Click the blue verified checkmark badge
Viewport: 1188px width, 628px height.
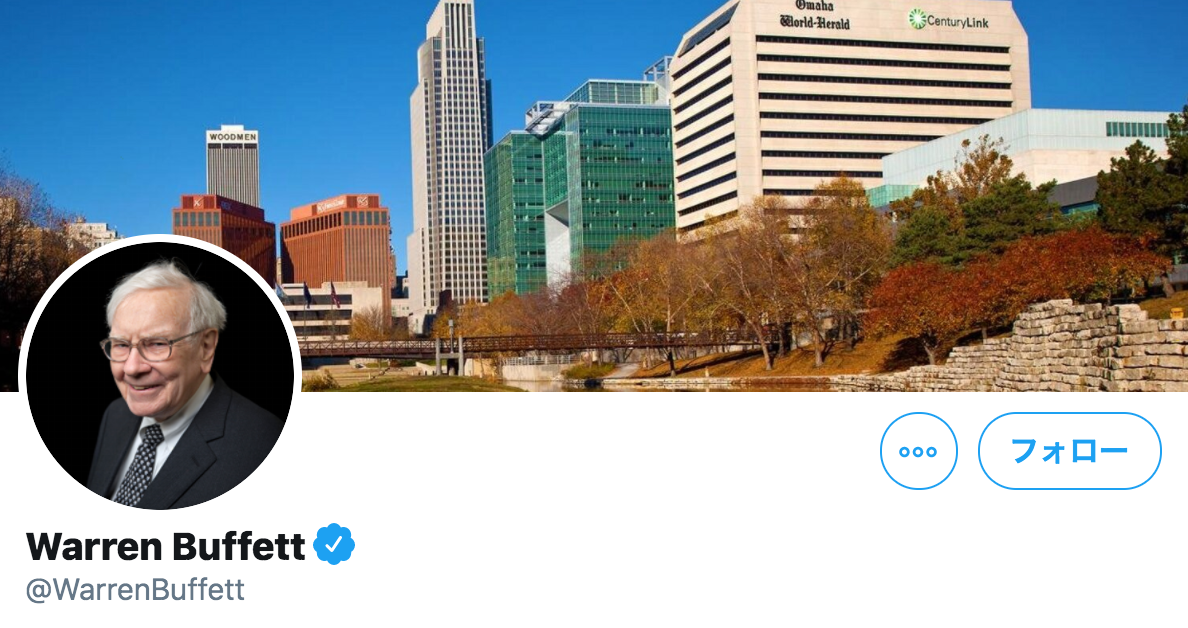pyautogui.click(x=334, y=544)
